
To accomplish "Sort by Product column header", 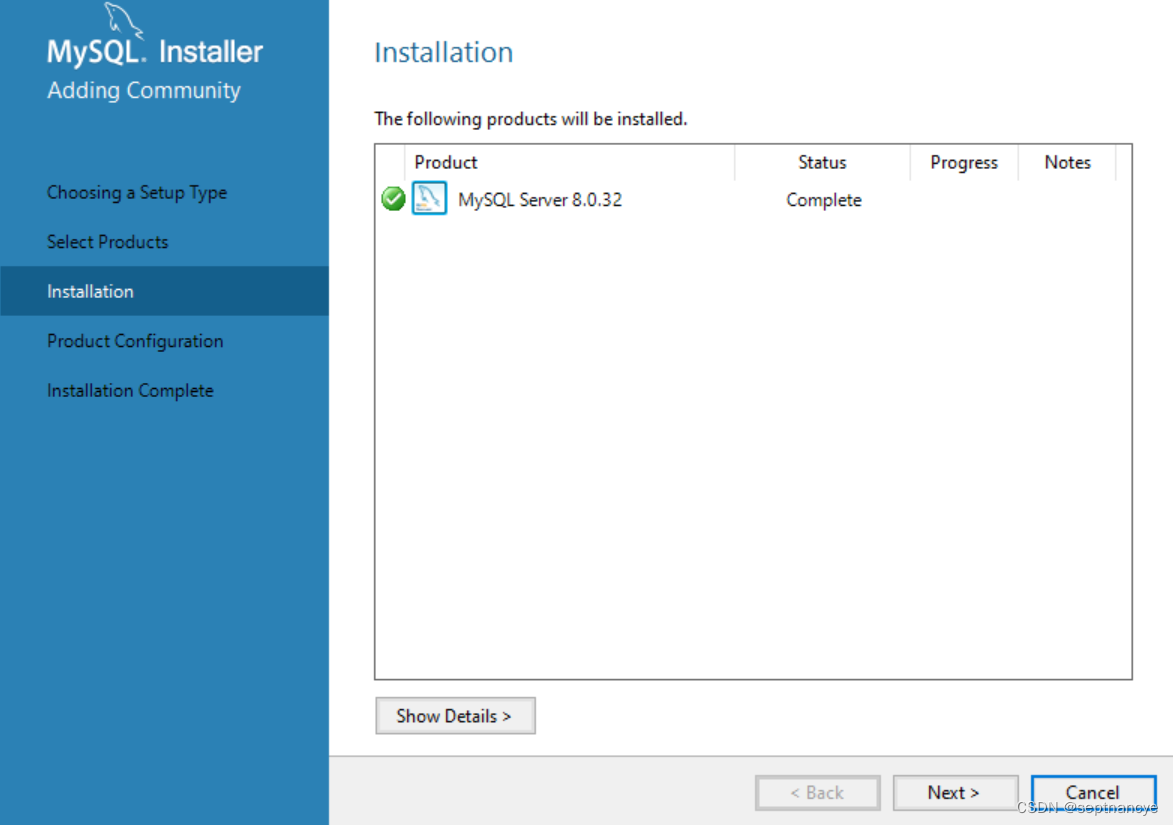I will [569, 162].
